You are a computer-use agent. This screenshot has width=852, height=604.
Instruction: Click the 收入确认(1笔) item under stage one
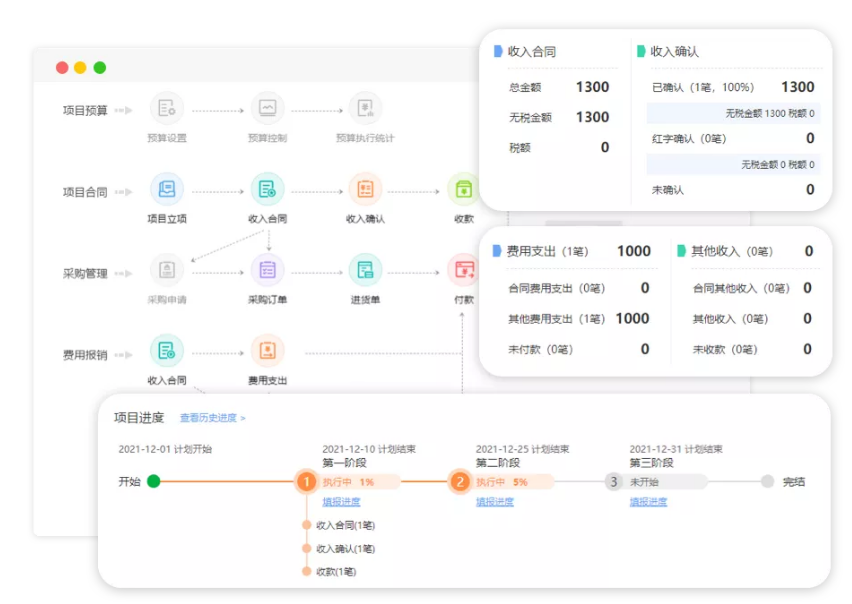pos(346,549)
